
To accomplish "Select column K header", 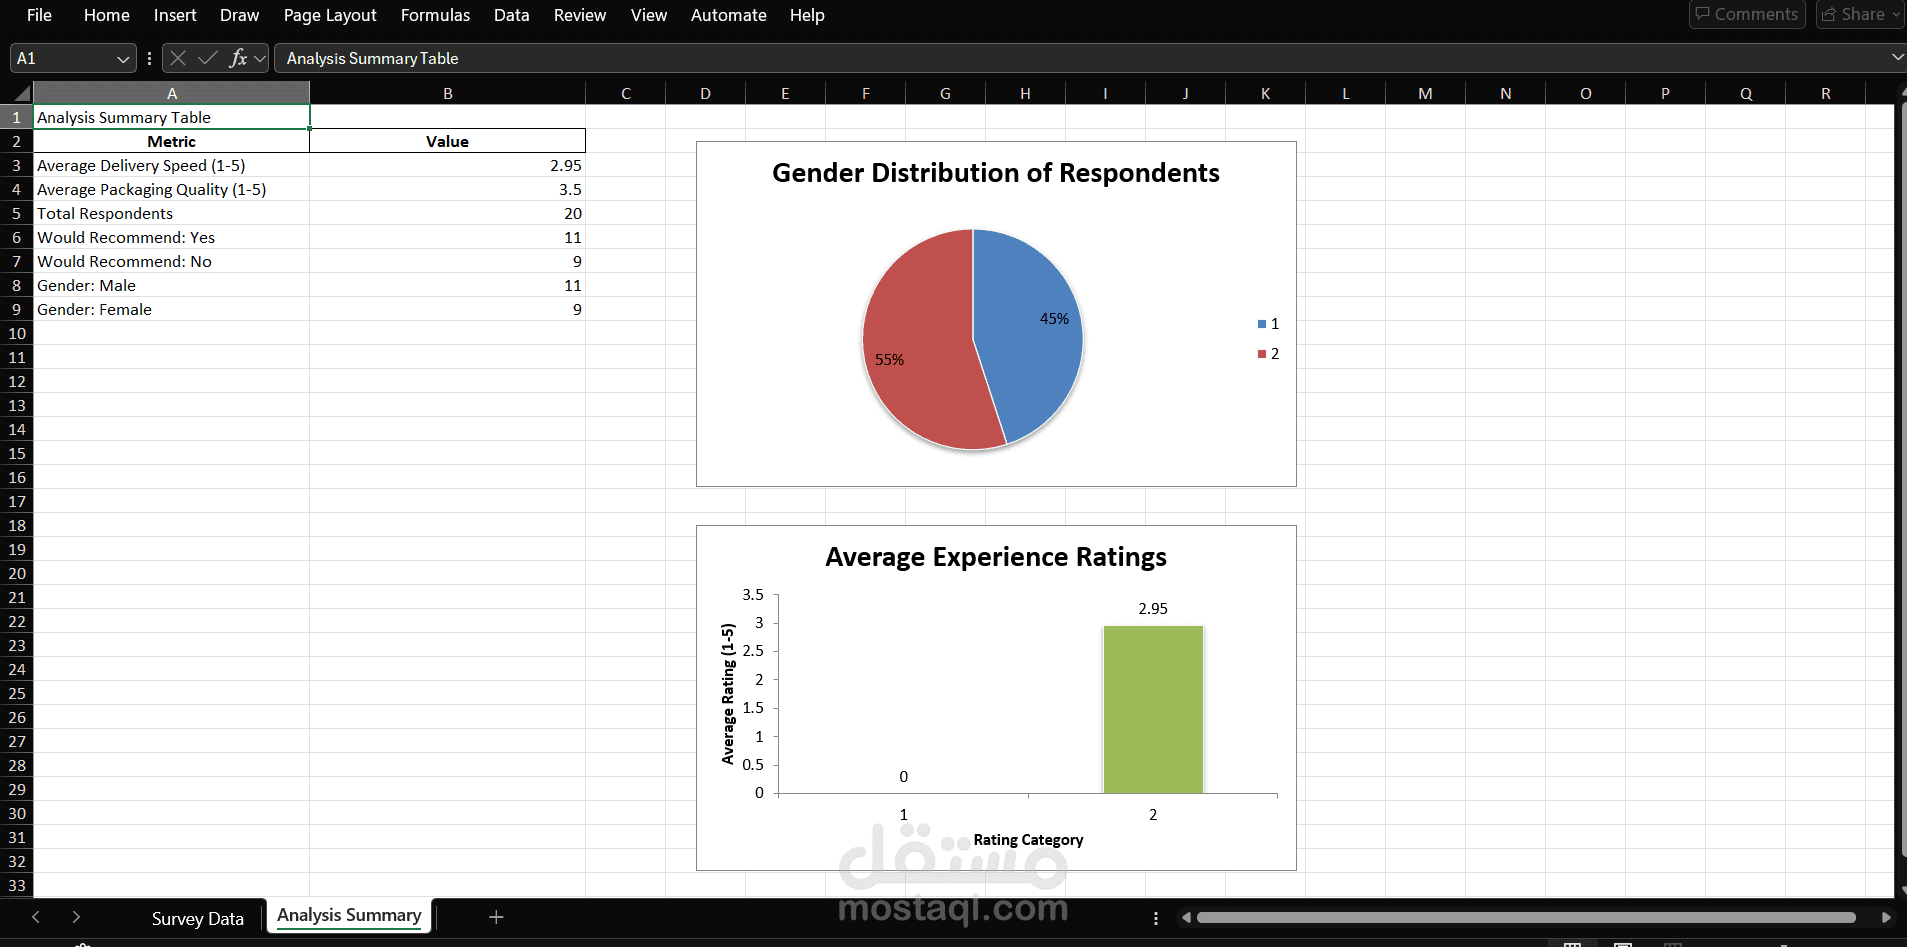I will click(1265, 93).
